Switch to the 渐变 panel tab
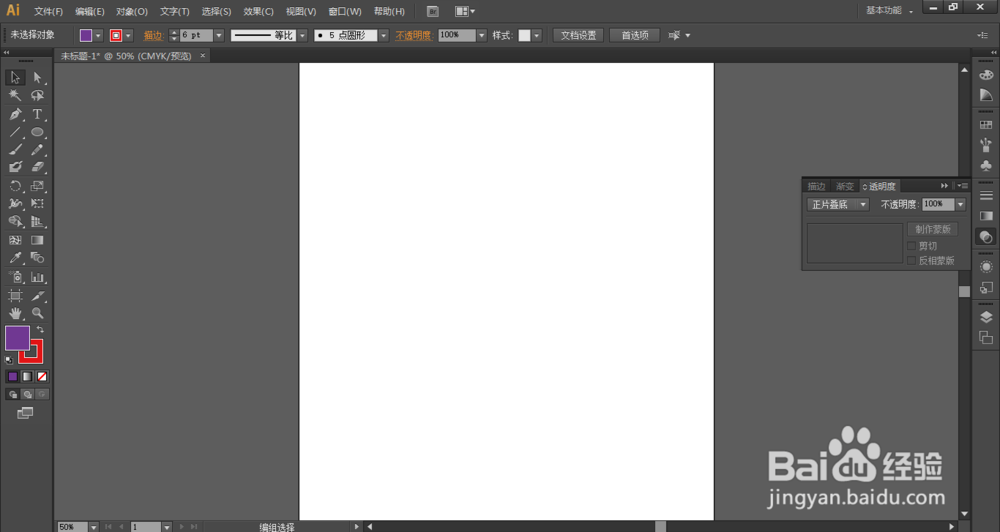The height and width of the screenshot is (532, 1000). click(844, 186)
